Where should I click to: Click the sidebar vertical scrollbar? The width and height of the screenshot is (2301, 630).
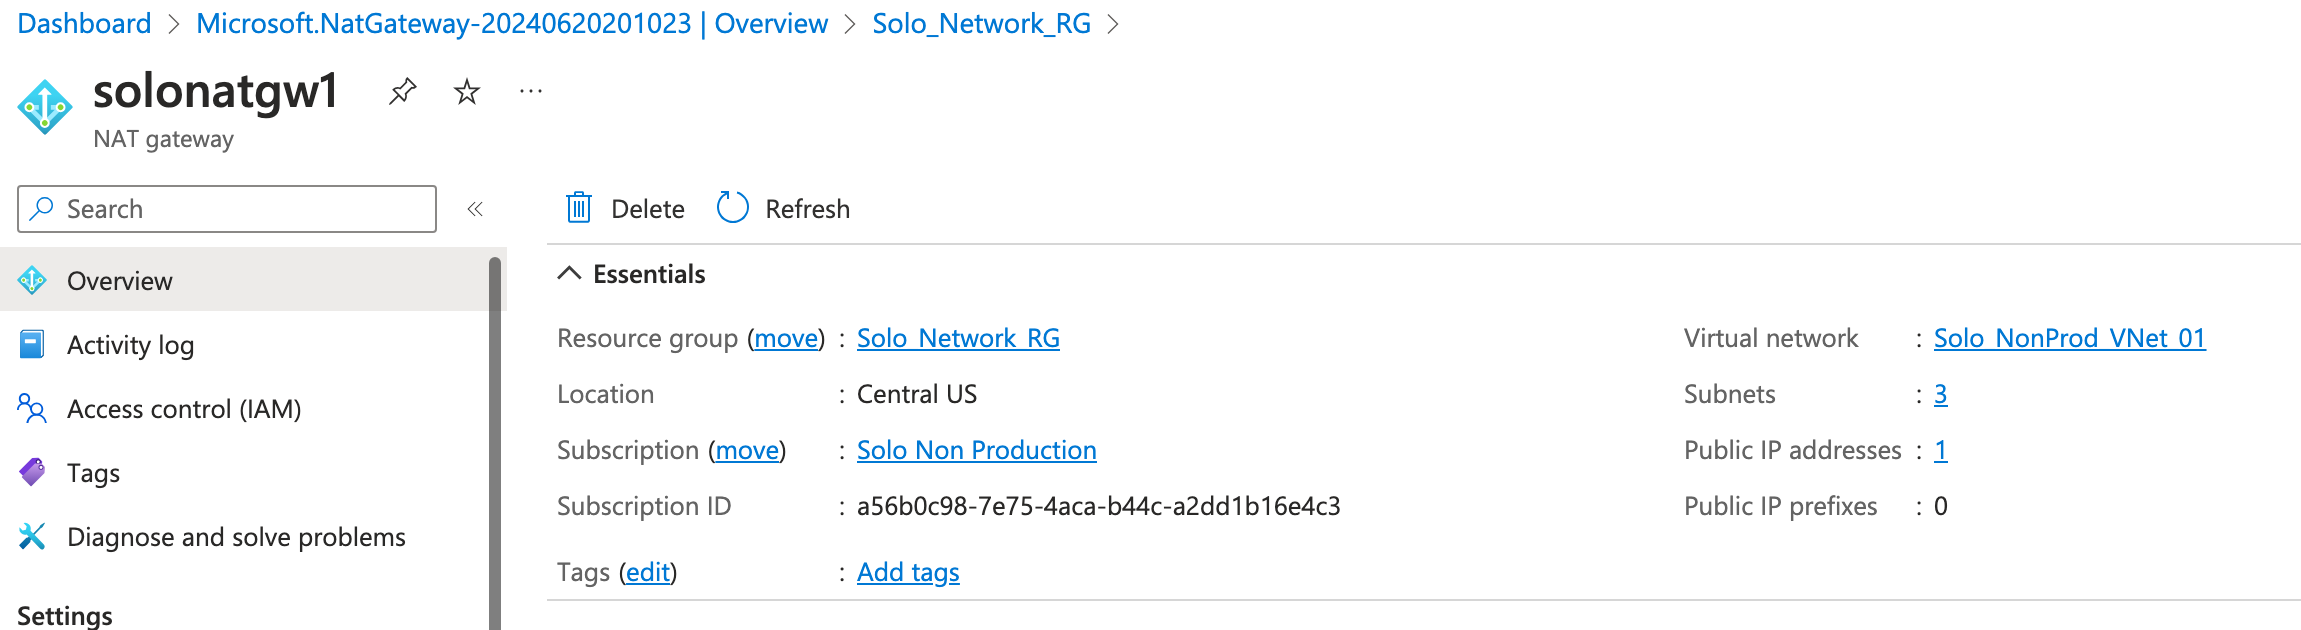coord(495,444)
